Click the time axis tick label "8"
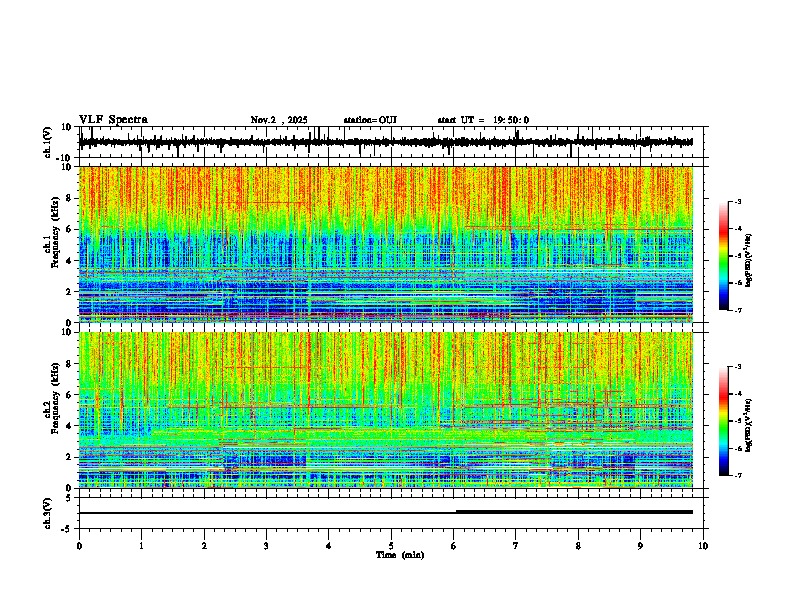This screenshot has width=792, height=612. [578, 546]
